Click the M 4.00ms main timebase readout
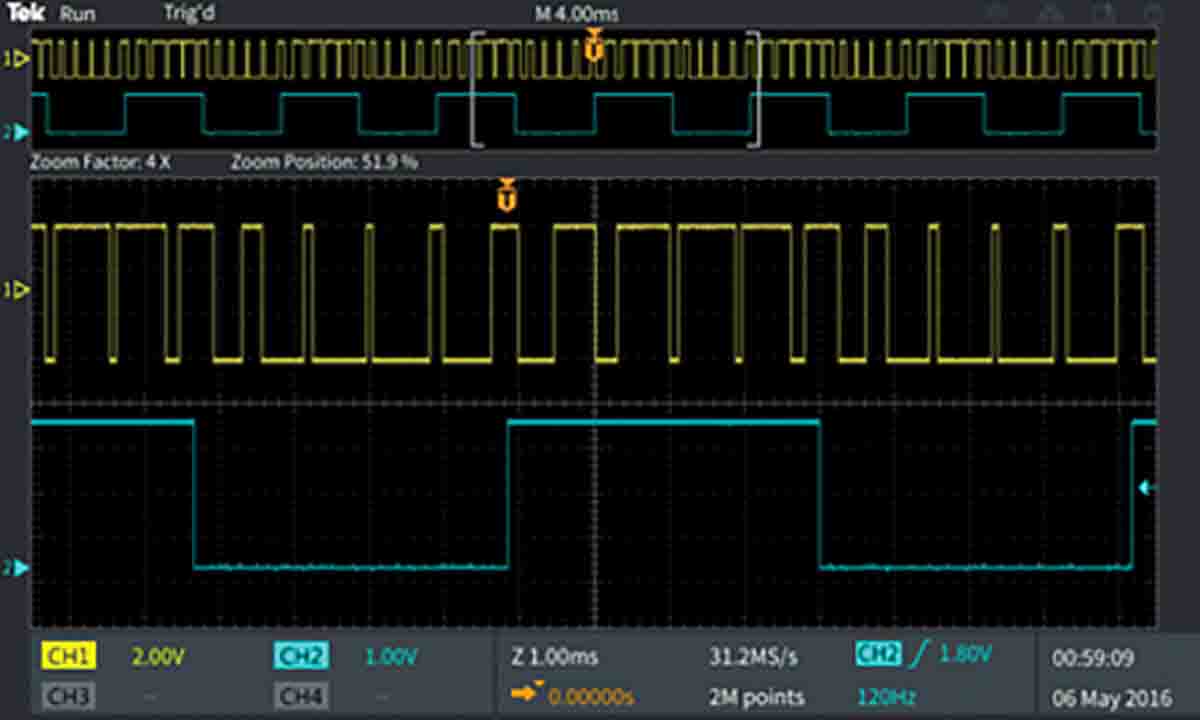This screenshot has height=720, width=1200. pos(577,14)
